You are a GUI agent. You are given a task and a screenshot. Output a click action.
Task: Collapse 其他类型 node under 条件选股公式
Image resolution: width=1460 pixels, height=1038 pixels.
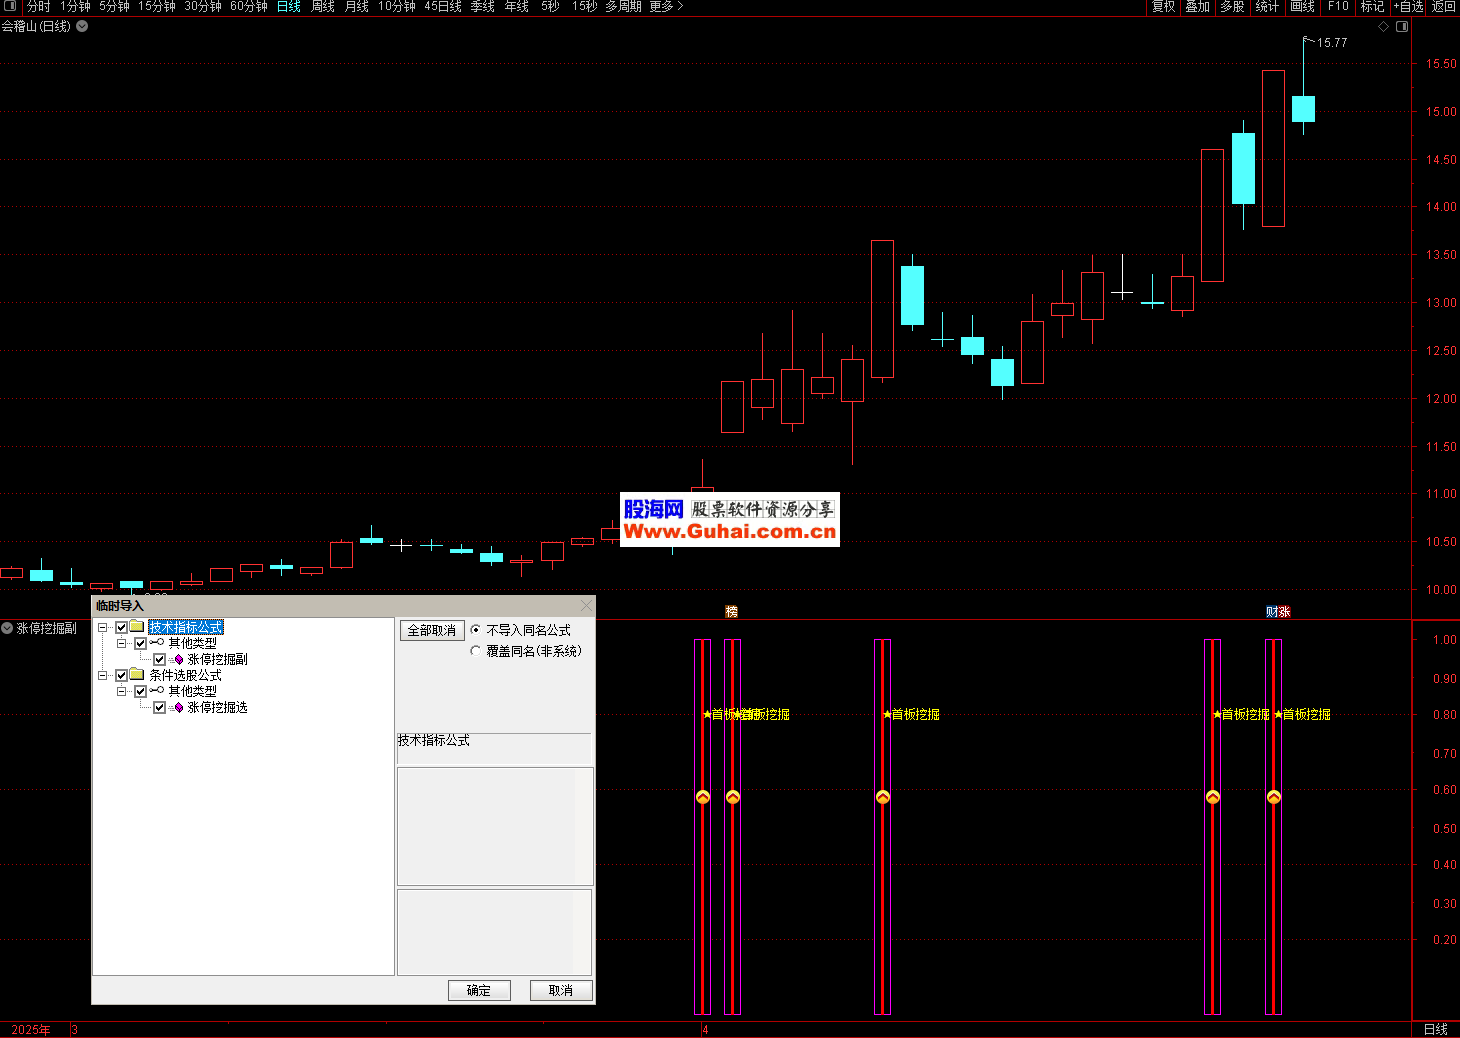point(122,691)
